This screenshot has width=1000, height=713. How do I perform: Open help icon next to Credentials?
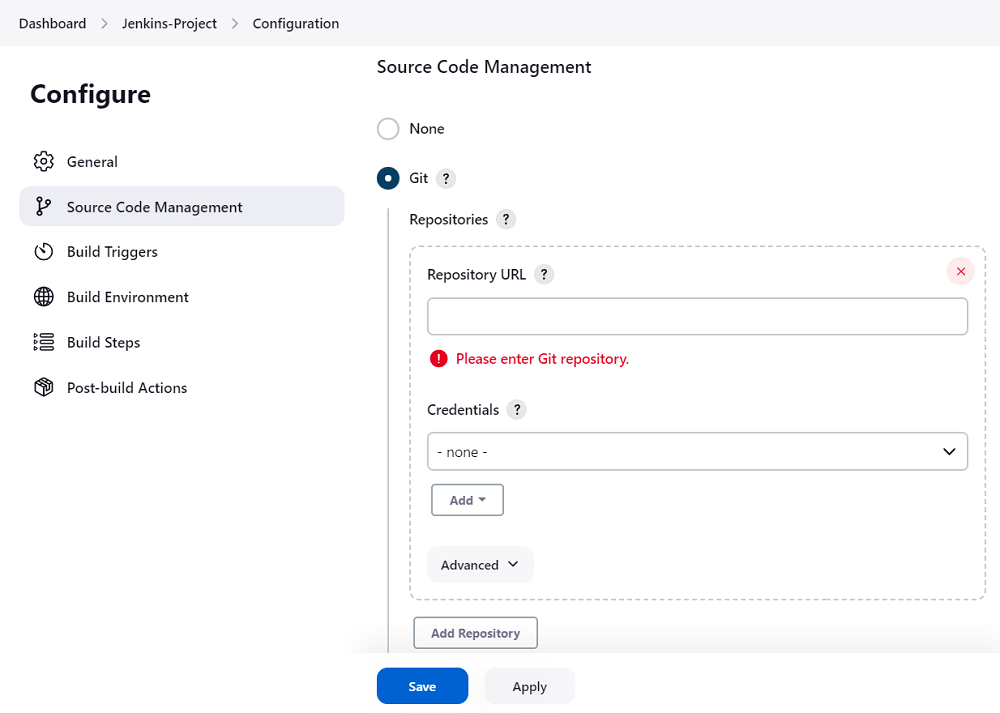(516, 410)
